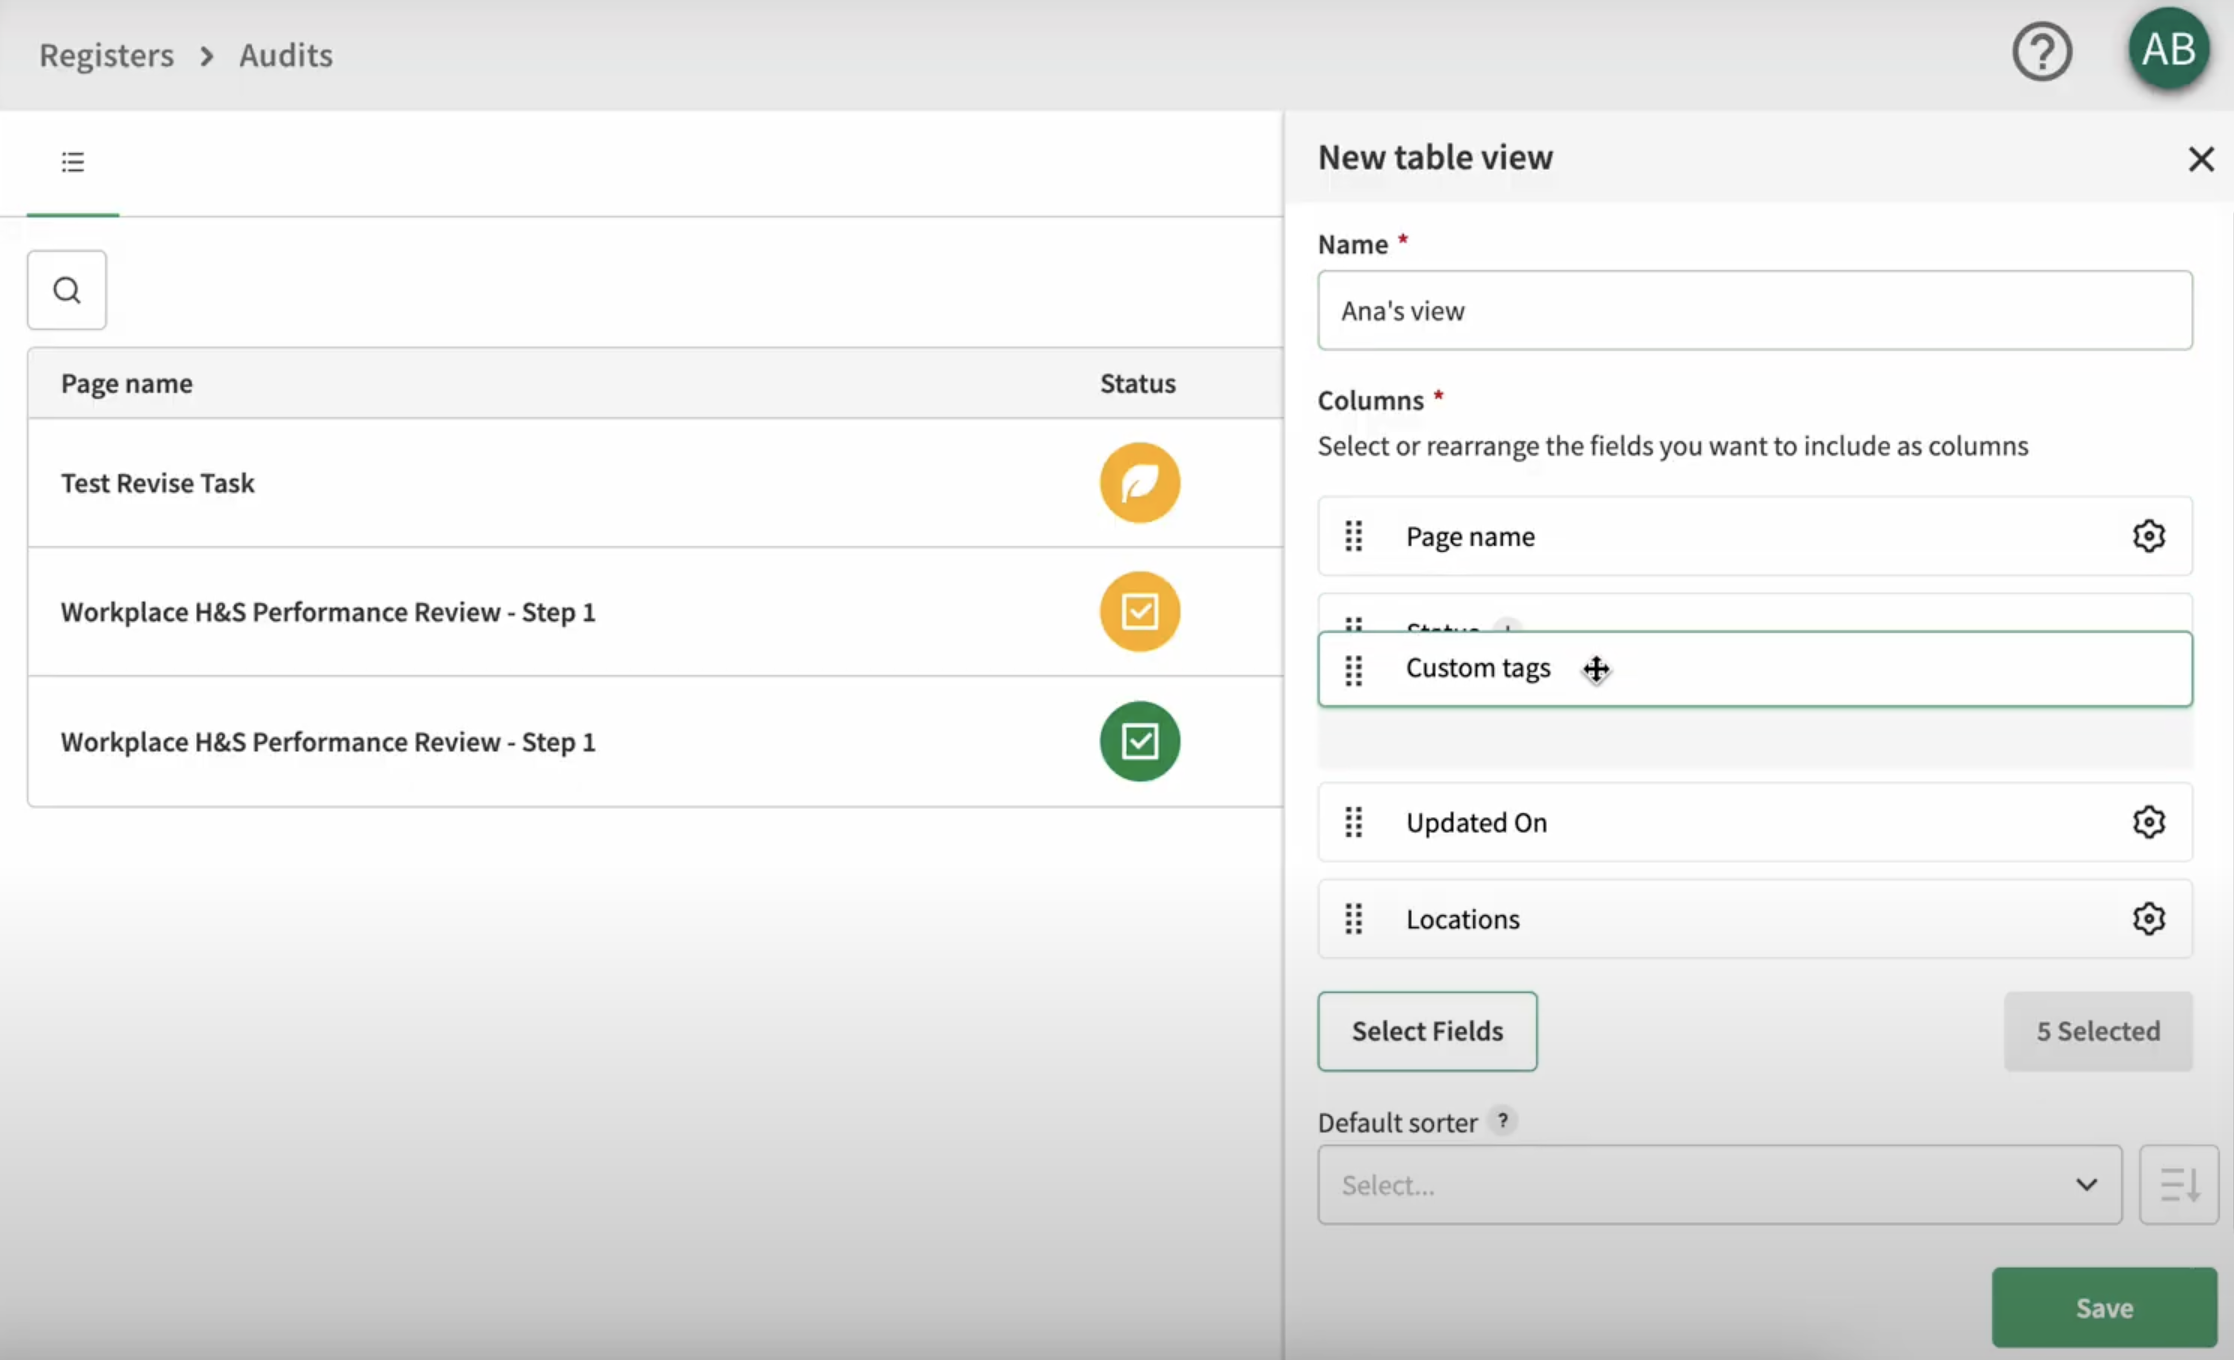The height and width of the screenshot is (1360, 2234).
Task: Click the drag handle icon next to Locations
Action: click(1355, 918)
